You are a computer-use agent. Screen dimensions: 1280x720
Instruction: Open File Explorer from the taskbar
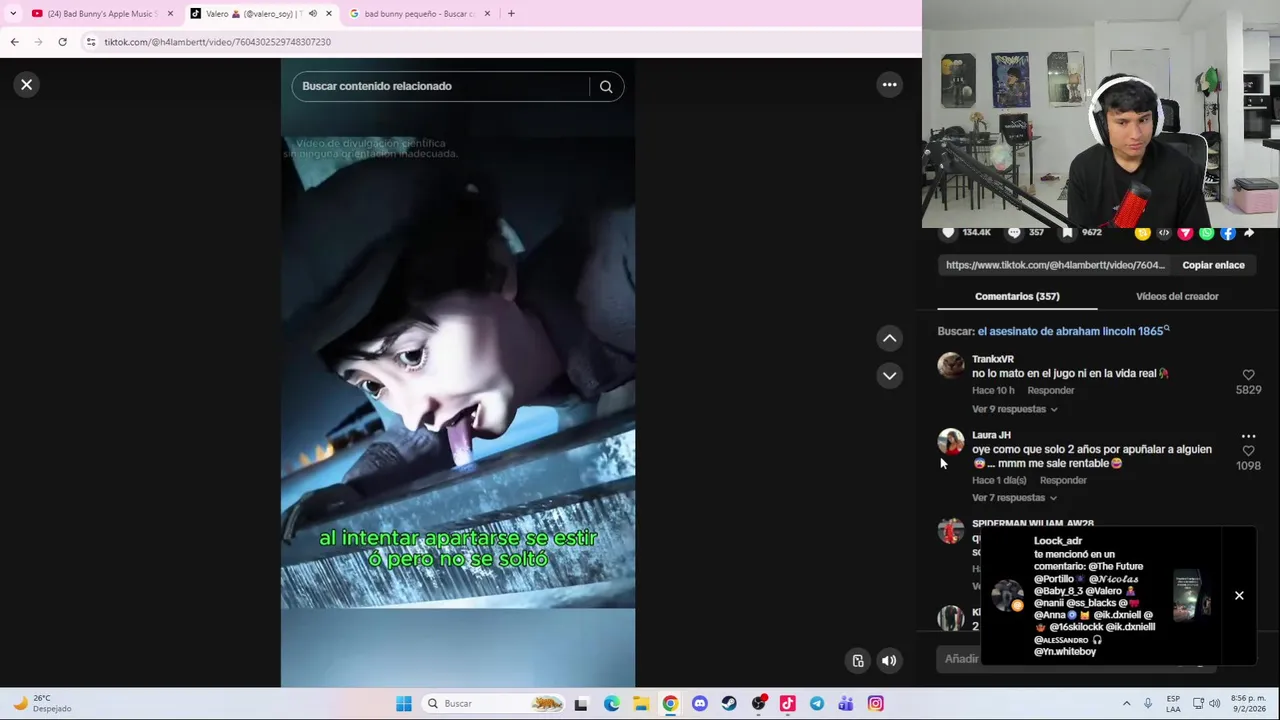click(x=641, y=704)
